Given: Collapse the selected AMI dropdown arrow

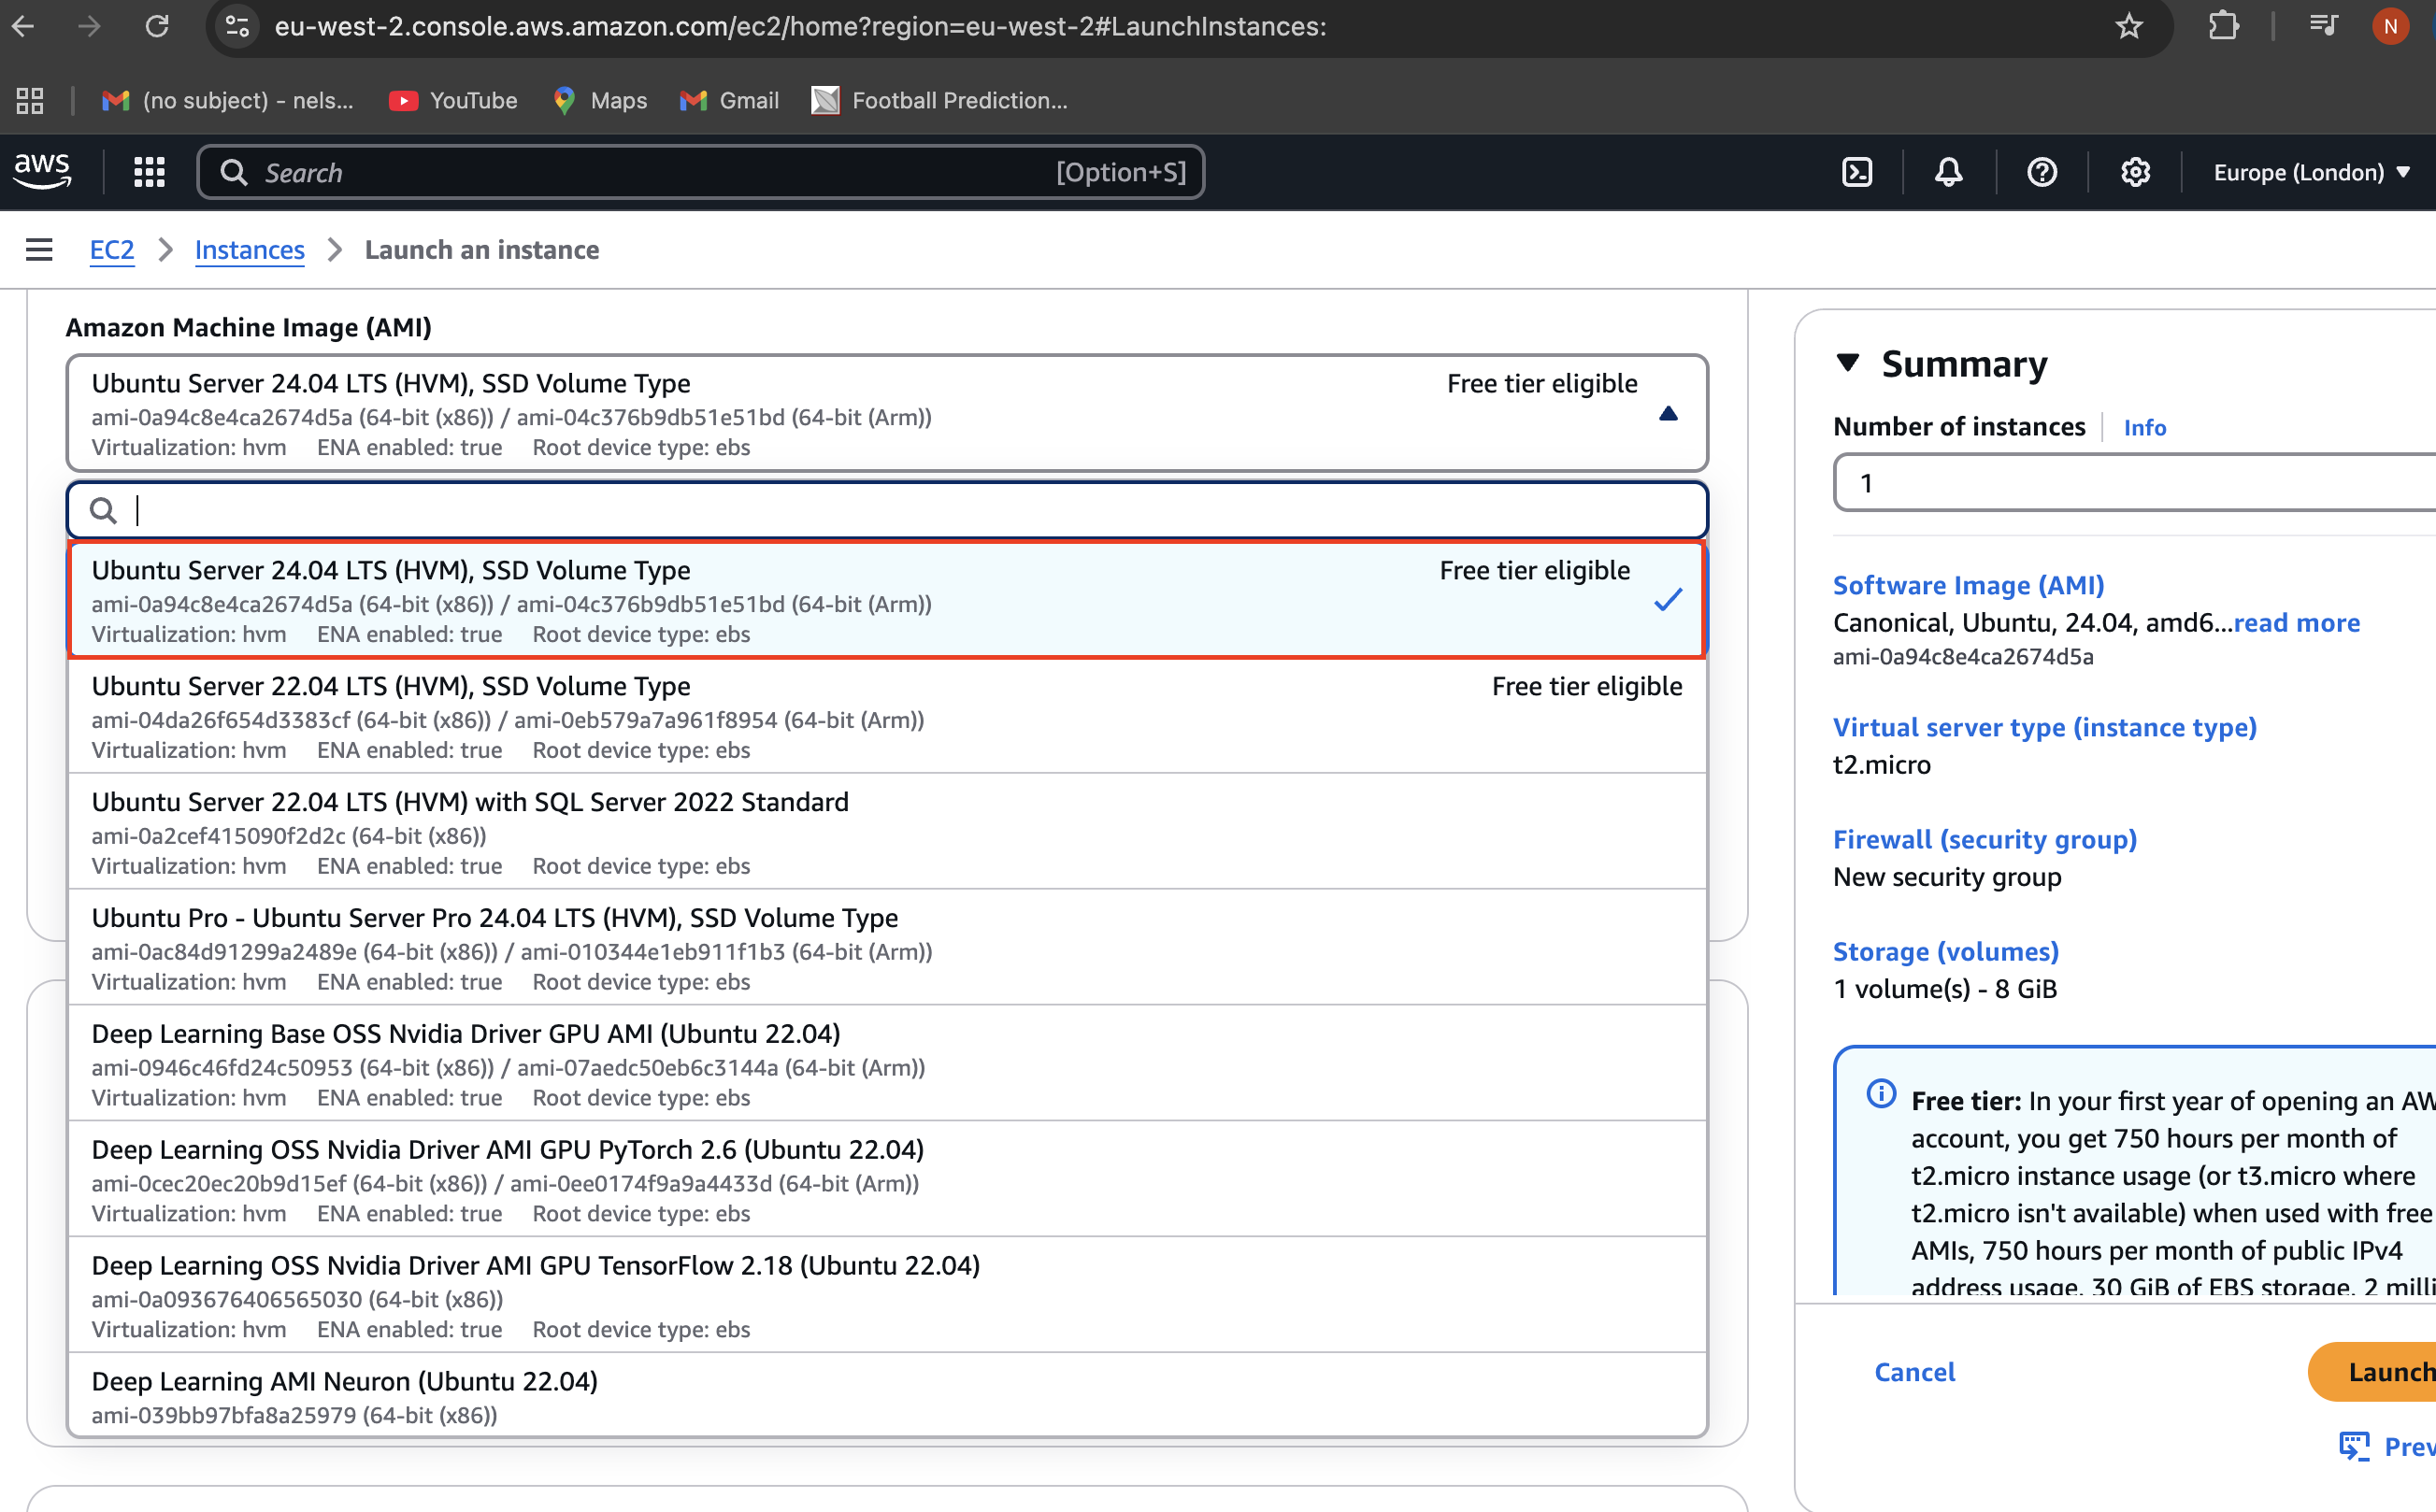Looking at the screenshot, I should point(1668,413).
